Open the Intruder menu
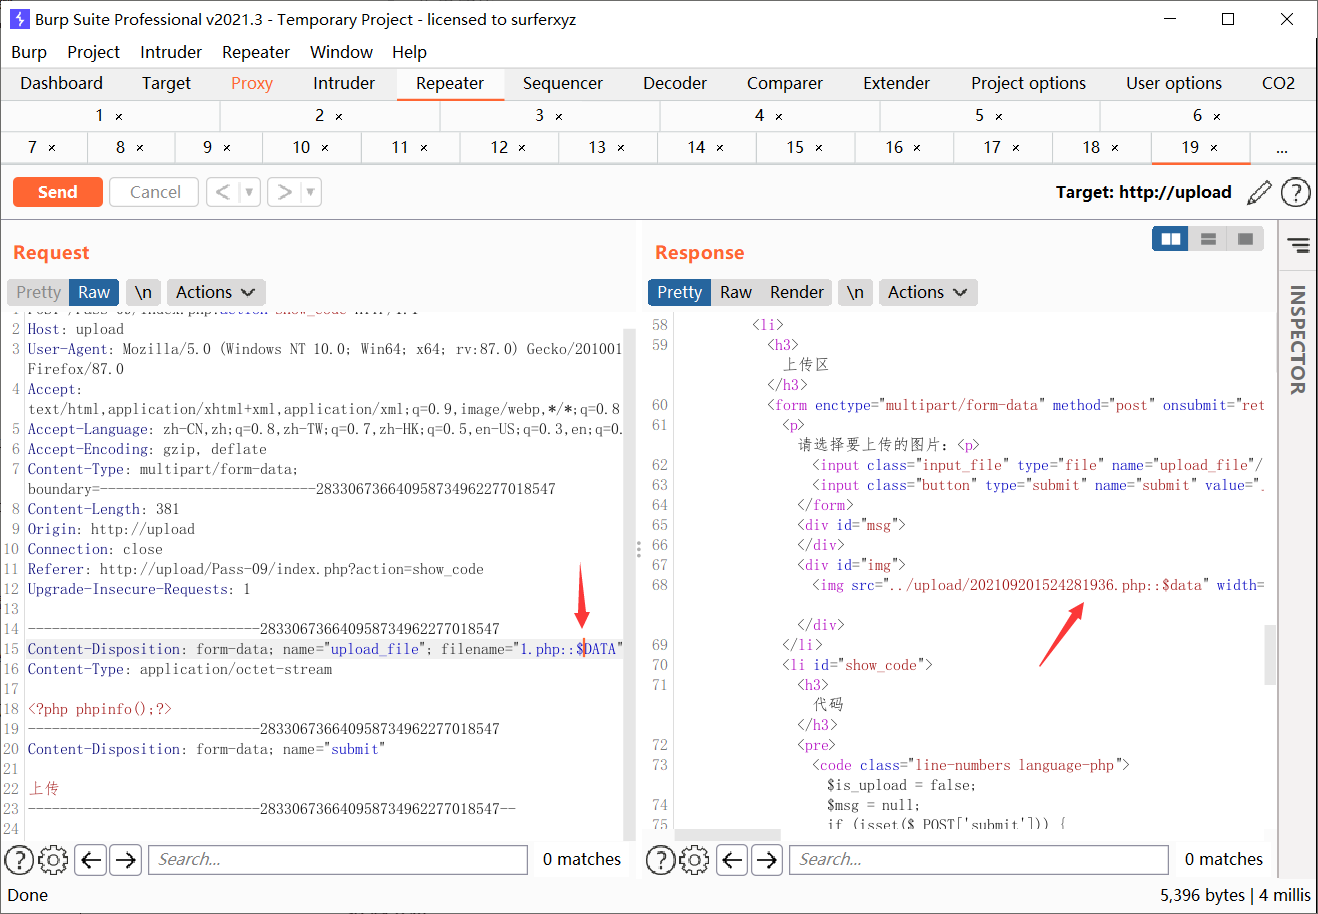The image size is (1318, 914). pyautogui.click(x=171, y=52)
